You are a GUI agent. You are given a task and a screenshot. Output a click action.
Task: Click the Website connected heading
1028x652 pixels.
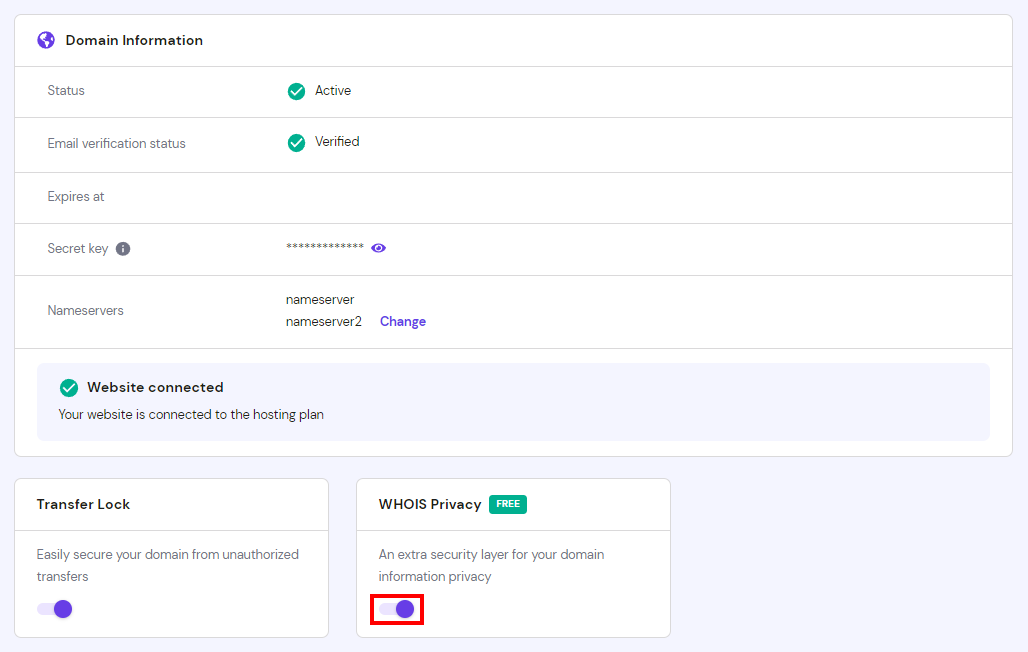click(x=155, y=387)
